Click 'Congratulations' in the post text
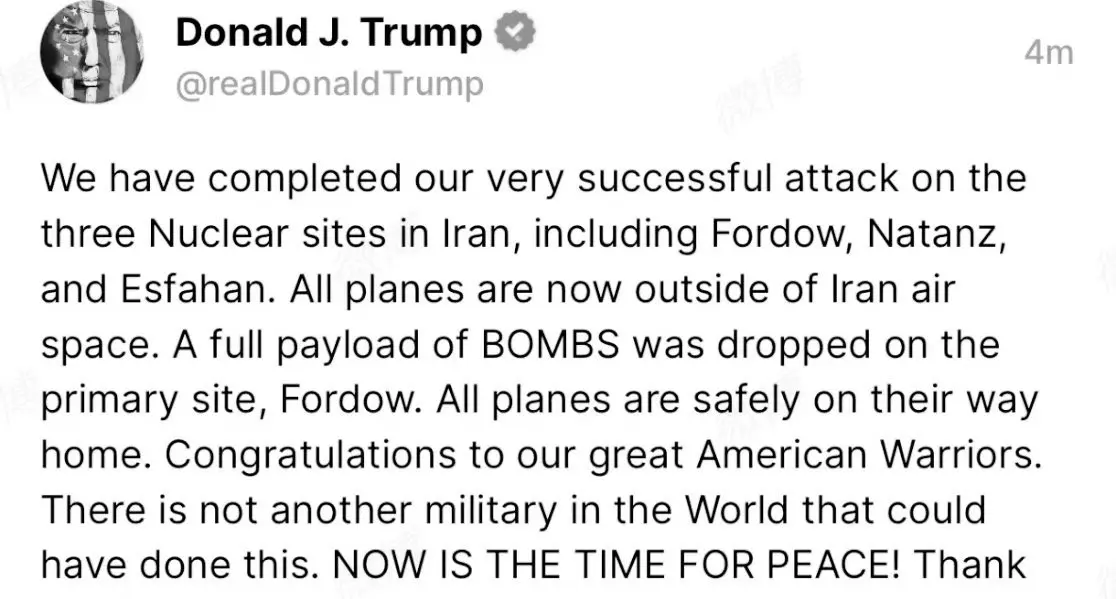This screenshot has height=599, width=1116. point(311,455)
